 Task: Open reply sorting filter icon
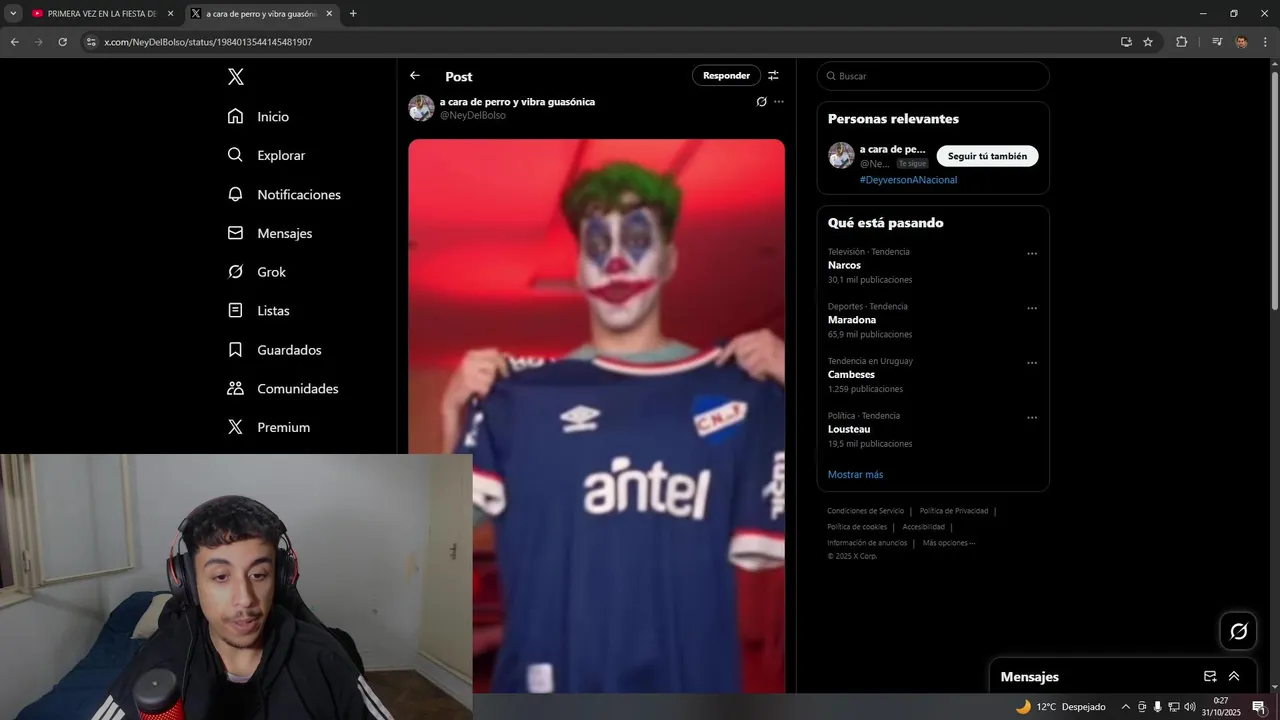tap(773, 75)
